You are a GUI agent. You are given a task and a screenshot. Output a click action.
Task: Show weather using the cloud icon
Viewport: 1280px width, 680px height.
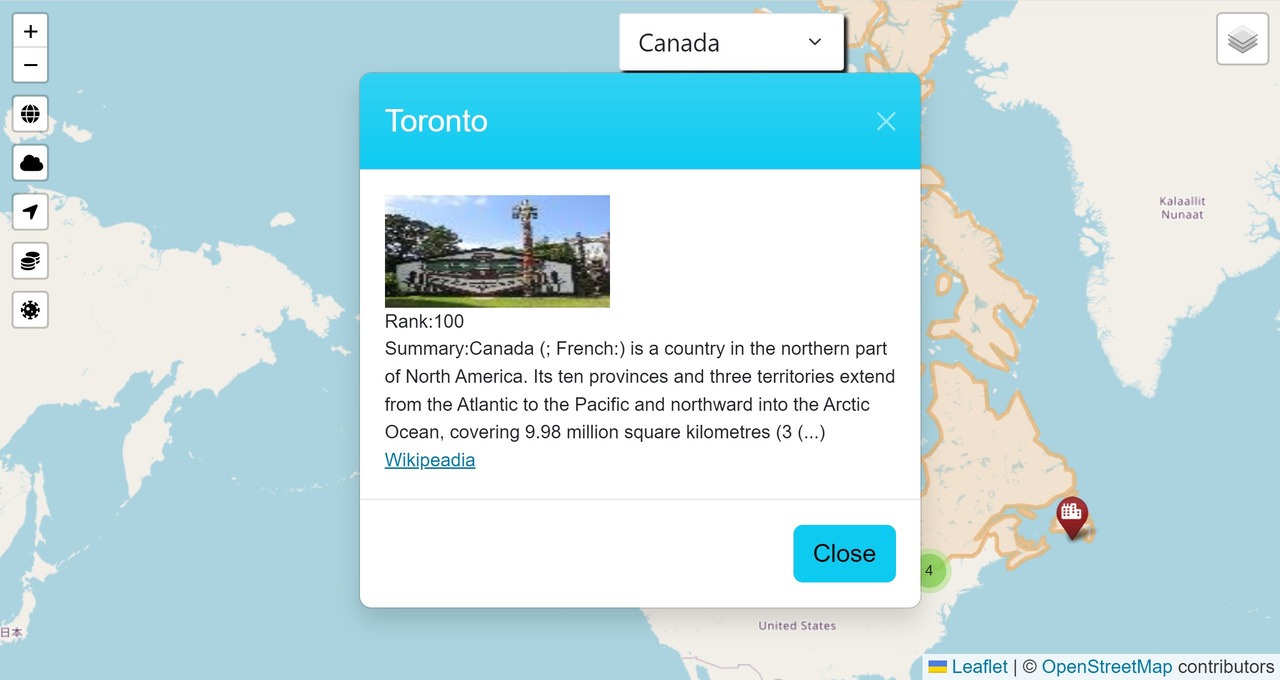coord(30,163)
